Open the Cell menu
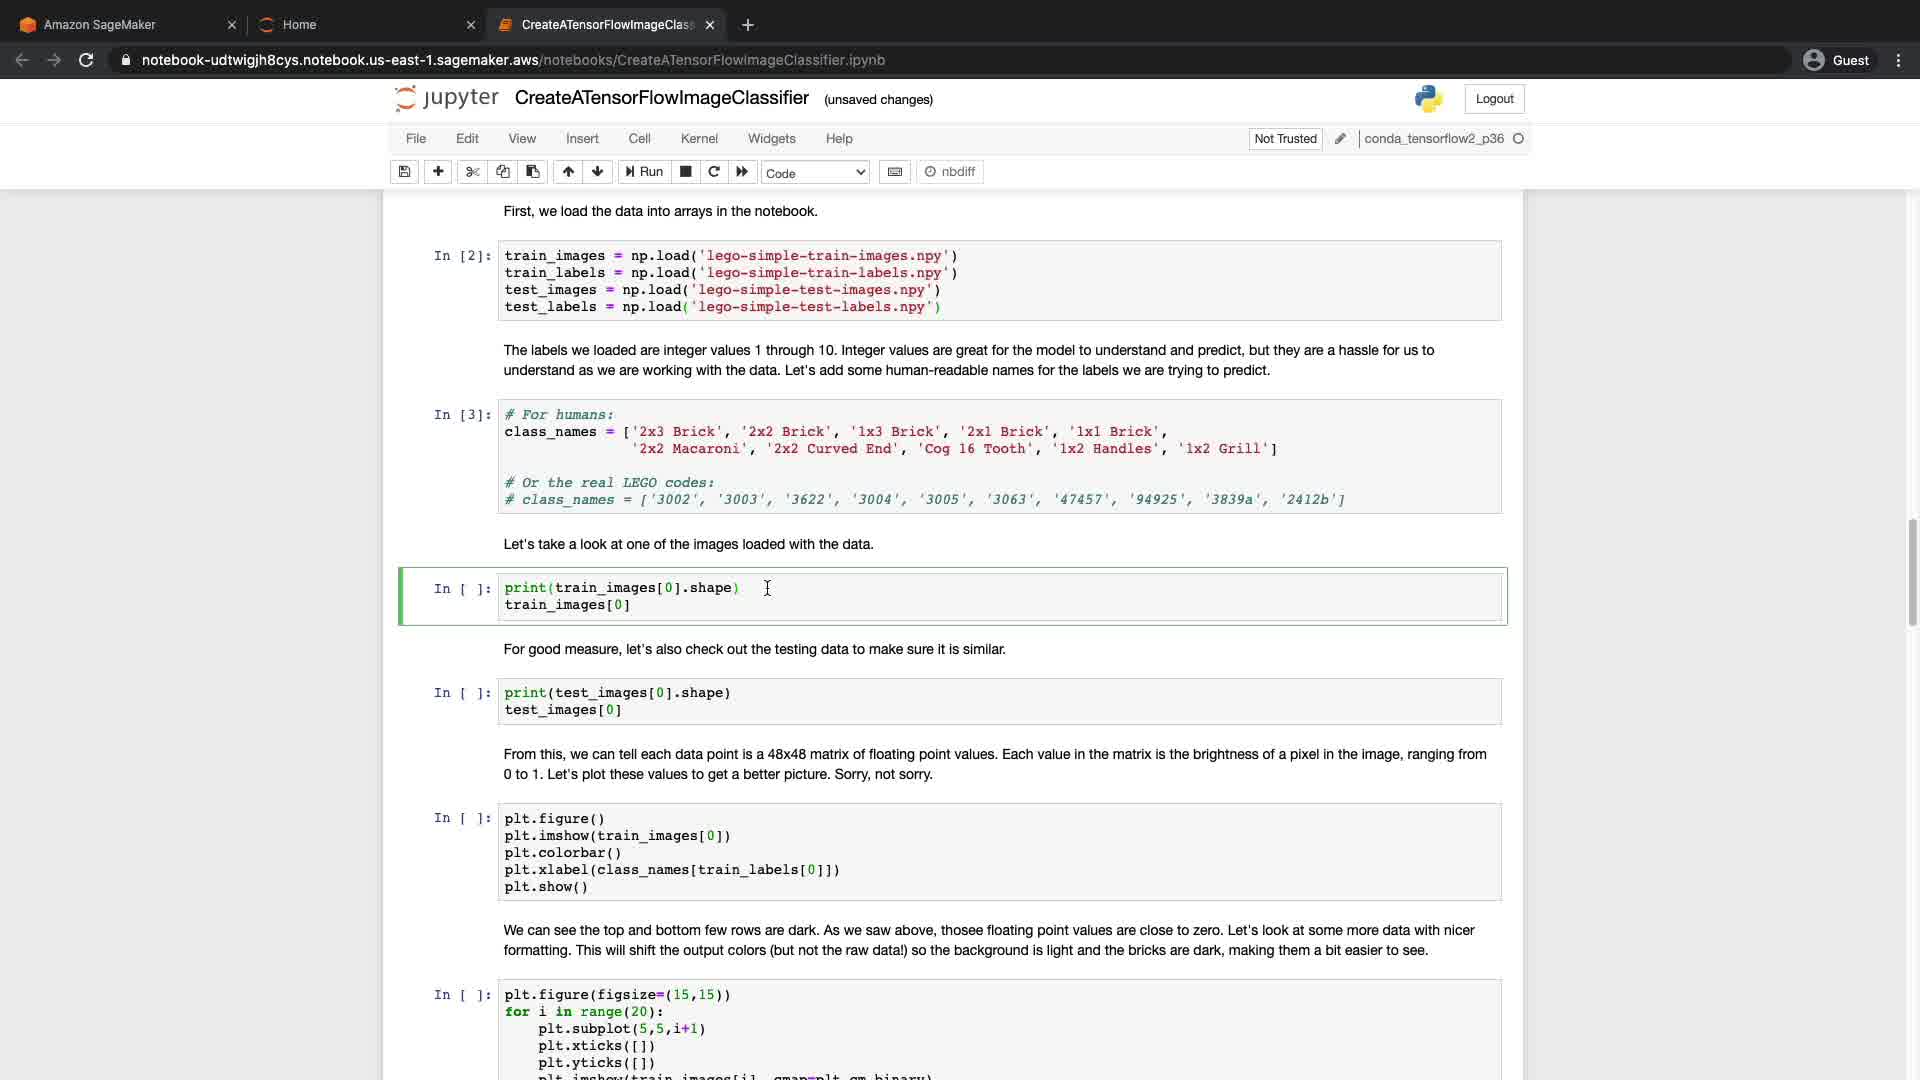 pos(639,139)
